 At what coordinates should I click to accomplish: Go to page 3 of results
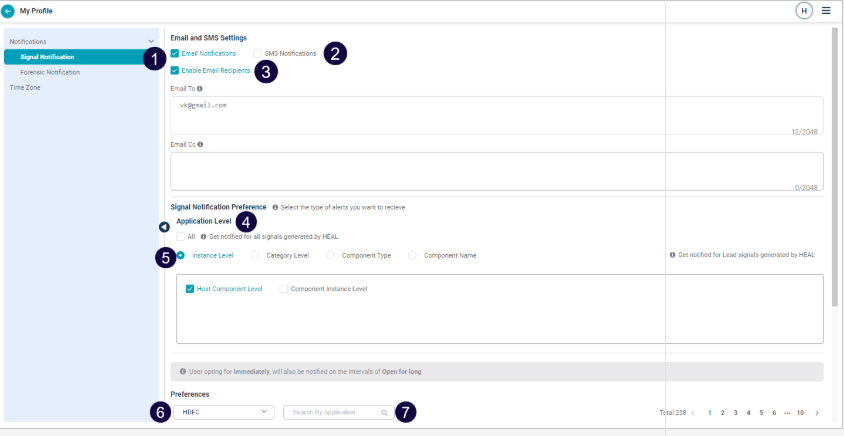click(735, 412)
